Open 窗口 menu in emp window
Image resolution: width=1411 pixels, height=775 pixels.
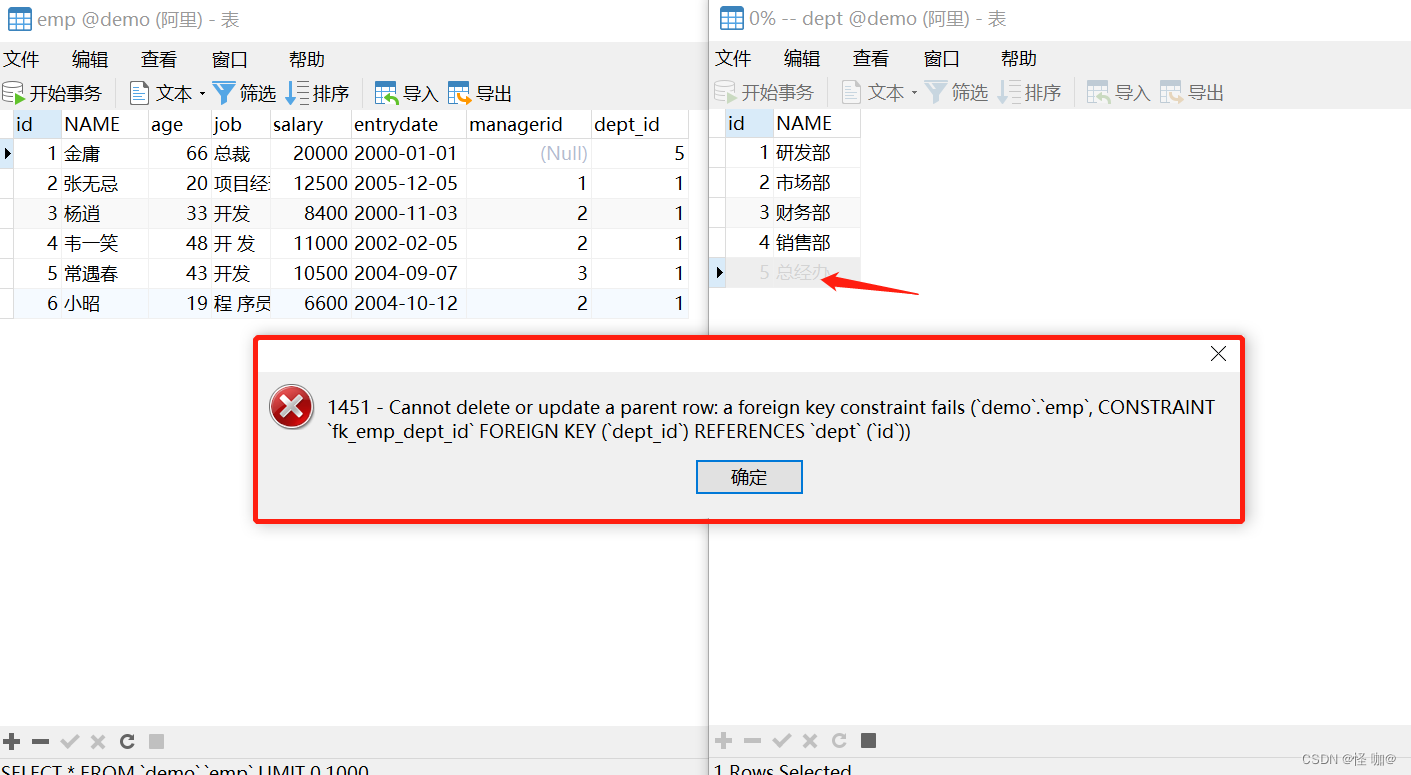(230, 59)
